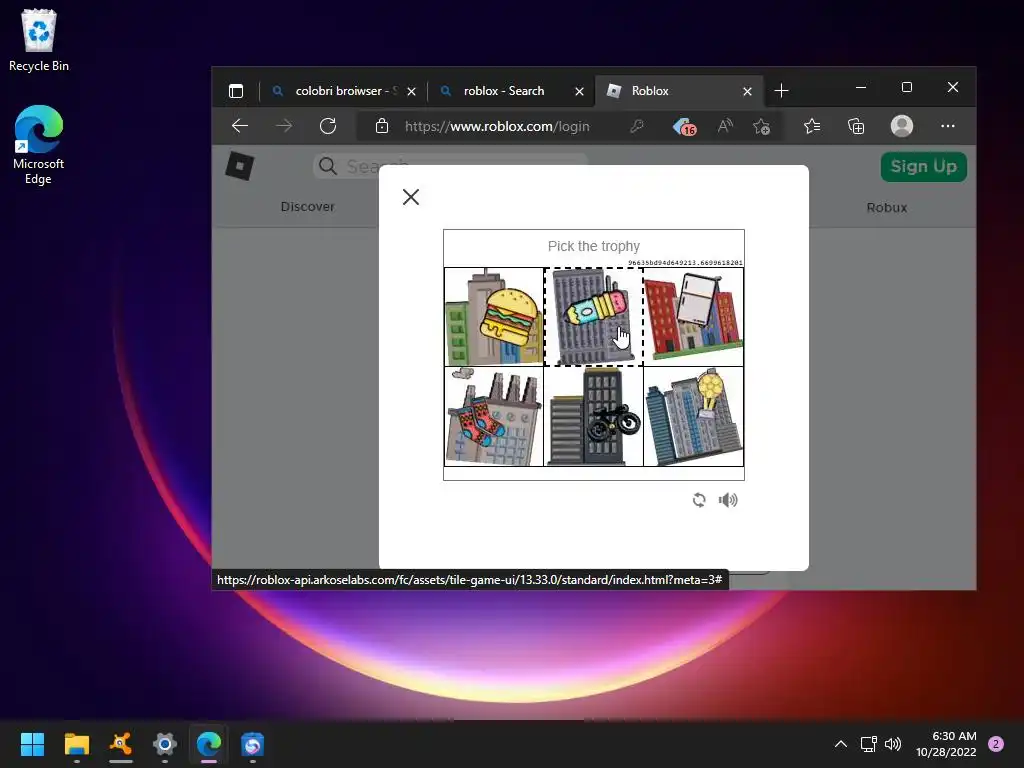The height and width of the screenshot is (768, 1024).
Task: Open the blue swirl taskbar app
Action: coord(253,744)
